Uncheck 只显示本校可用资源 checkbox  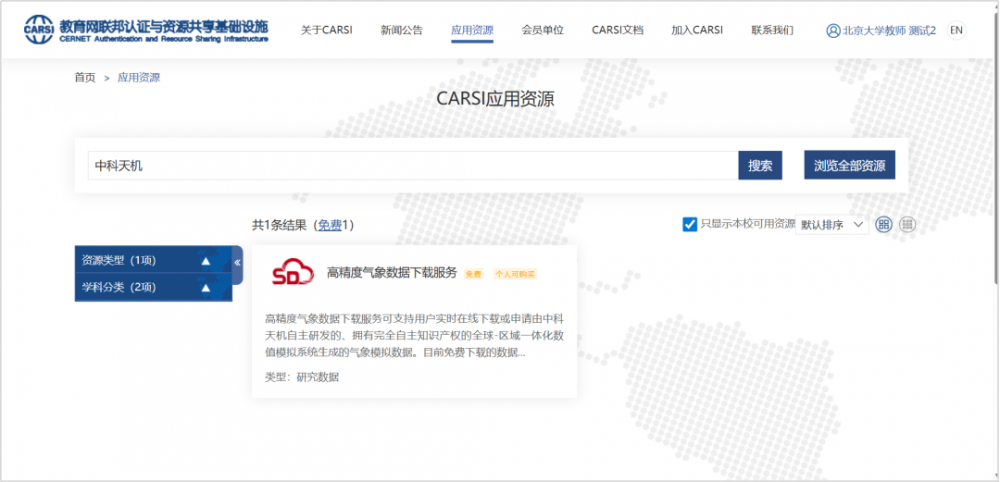(689, 224)
